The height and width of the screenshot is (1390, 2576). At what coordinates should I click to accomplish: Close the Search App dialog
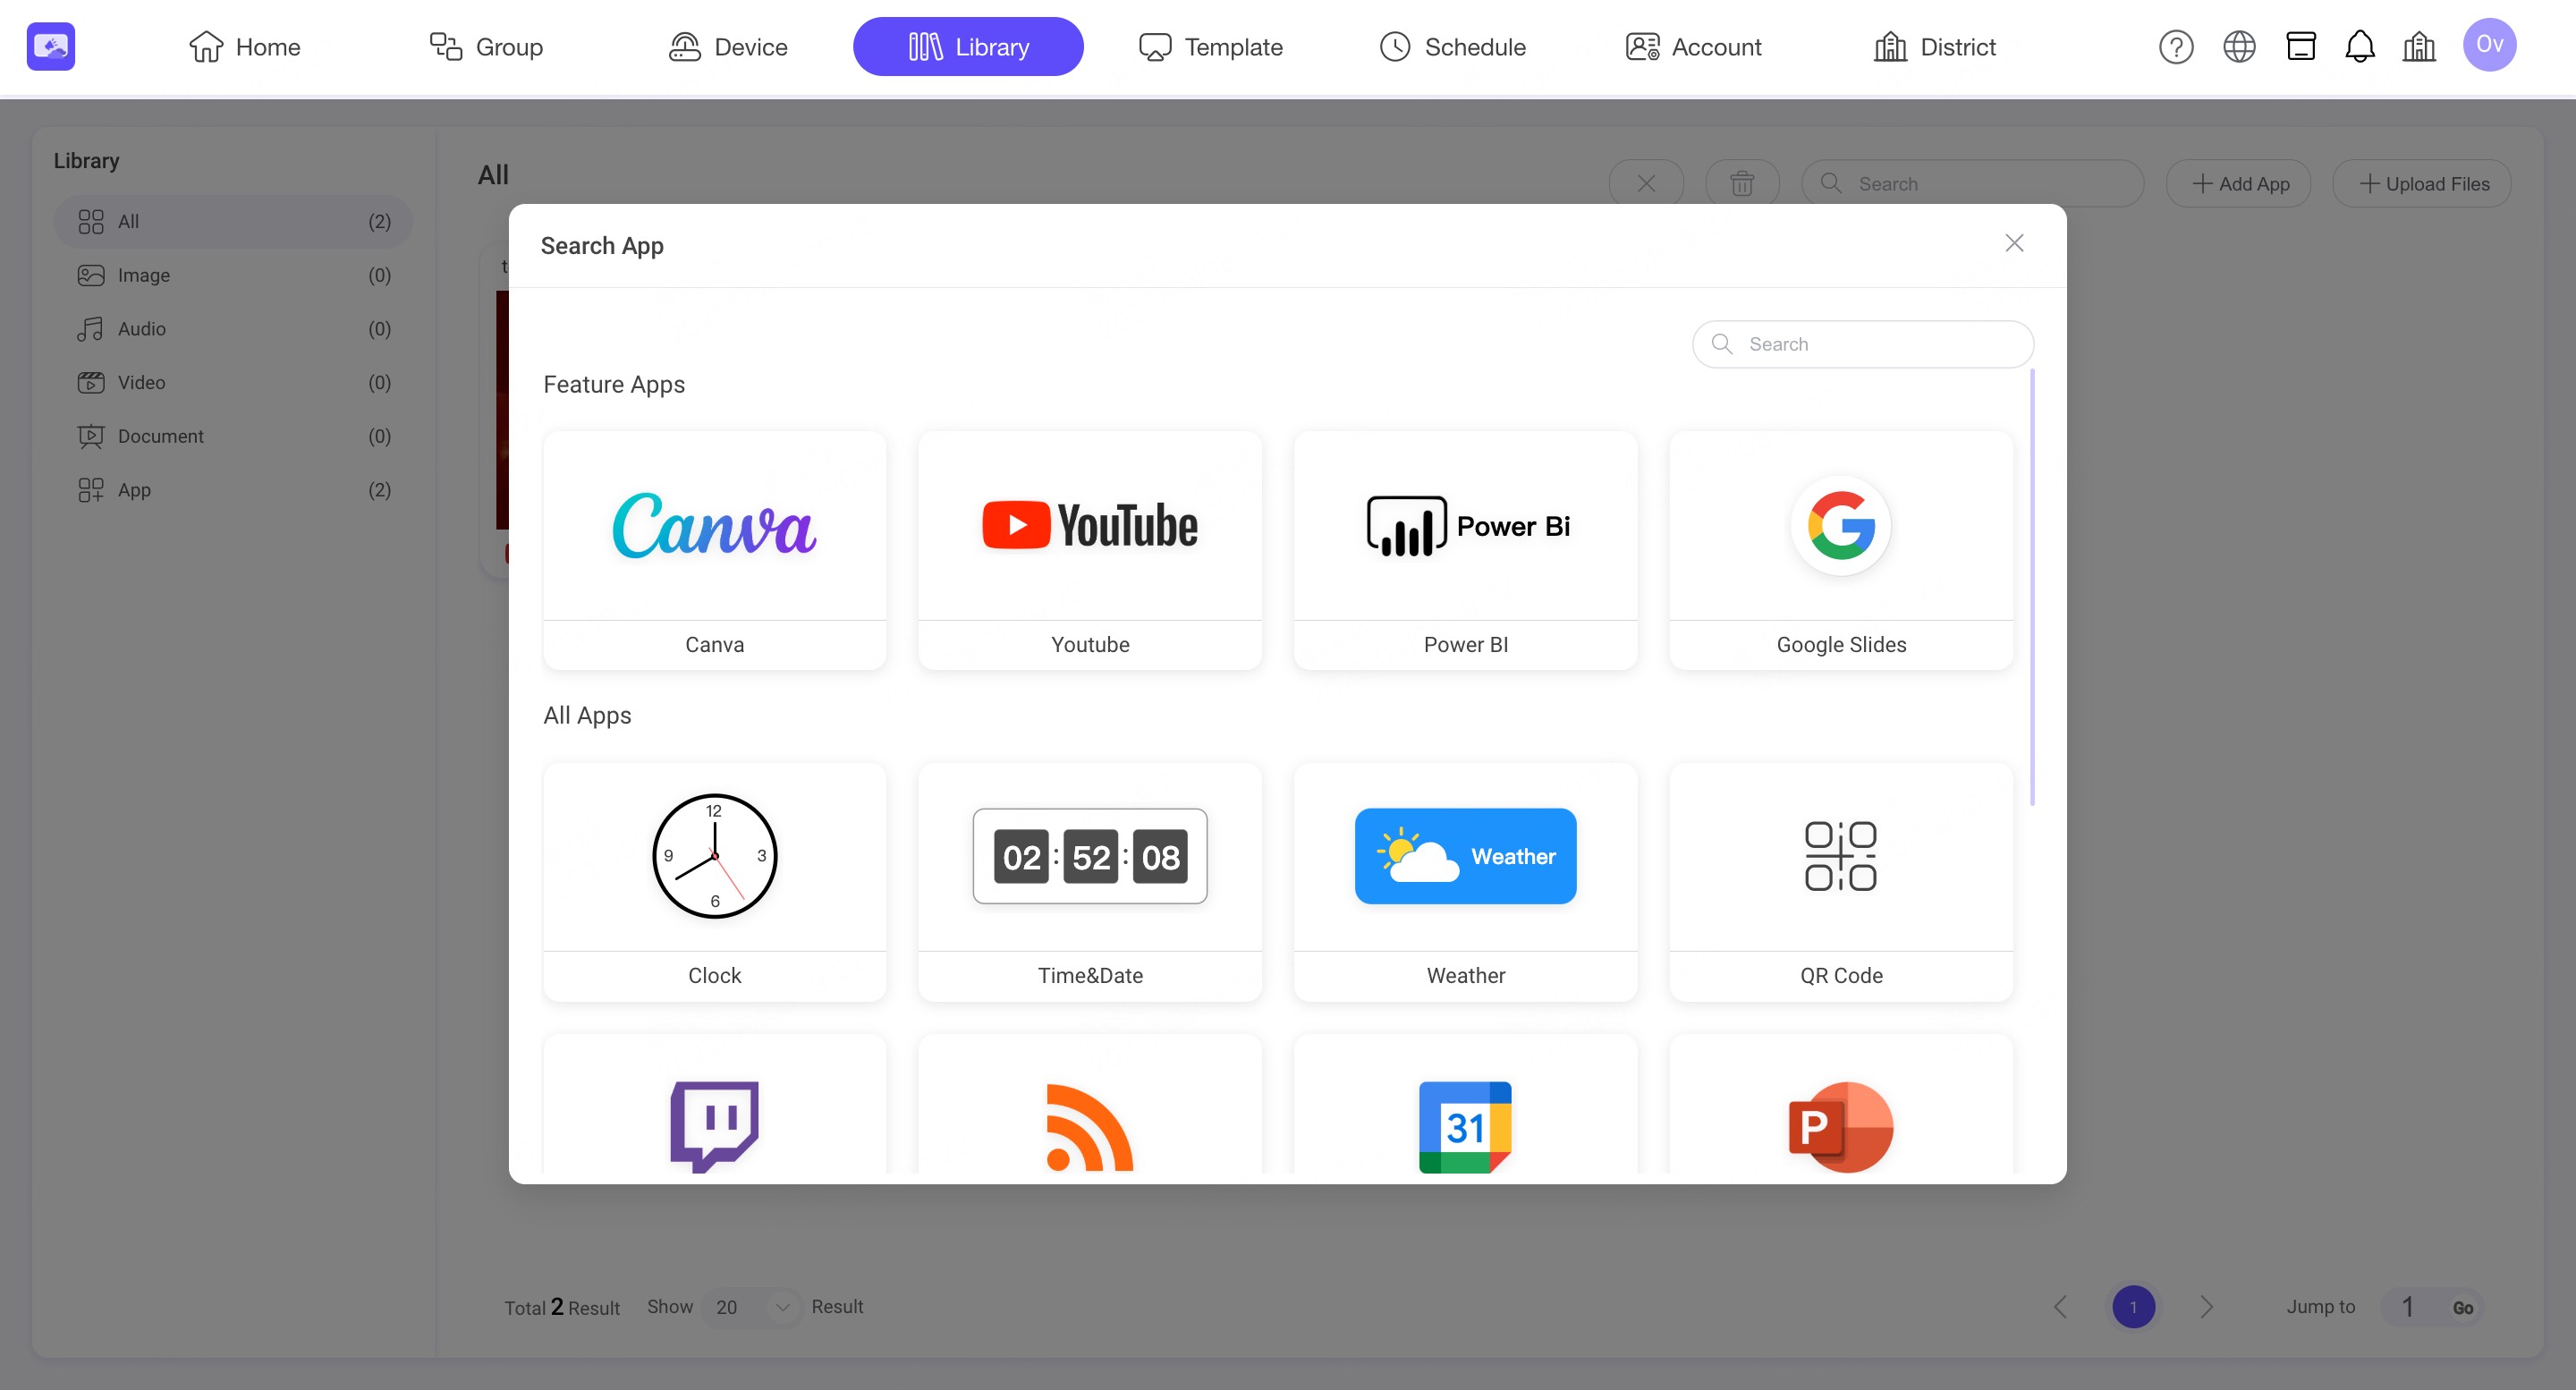tap(2014, 243)
